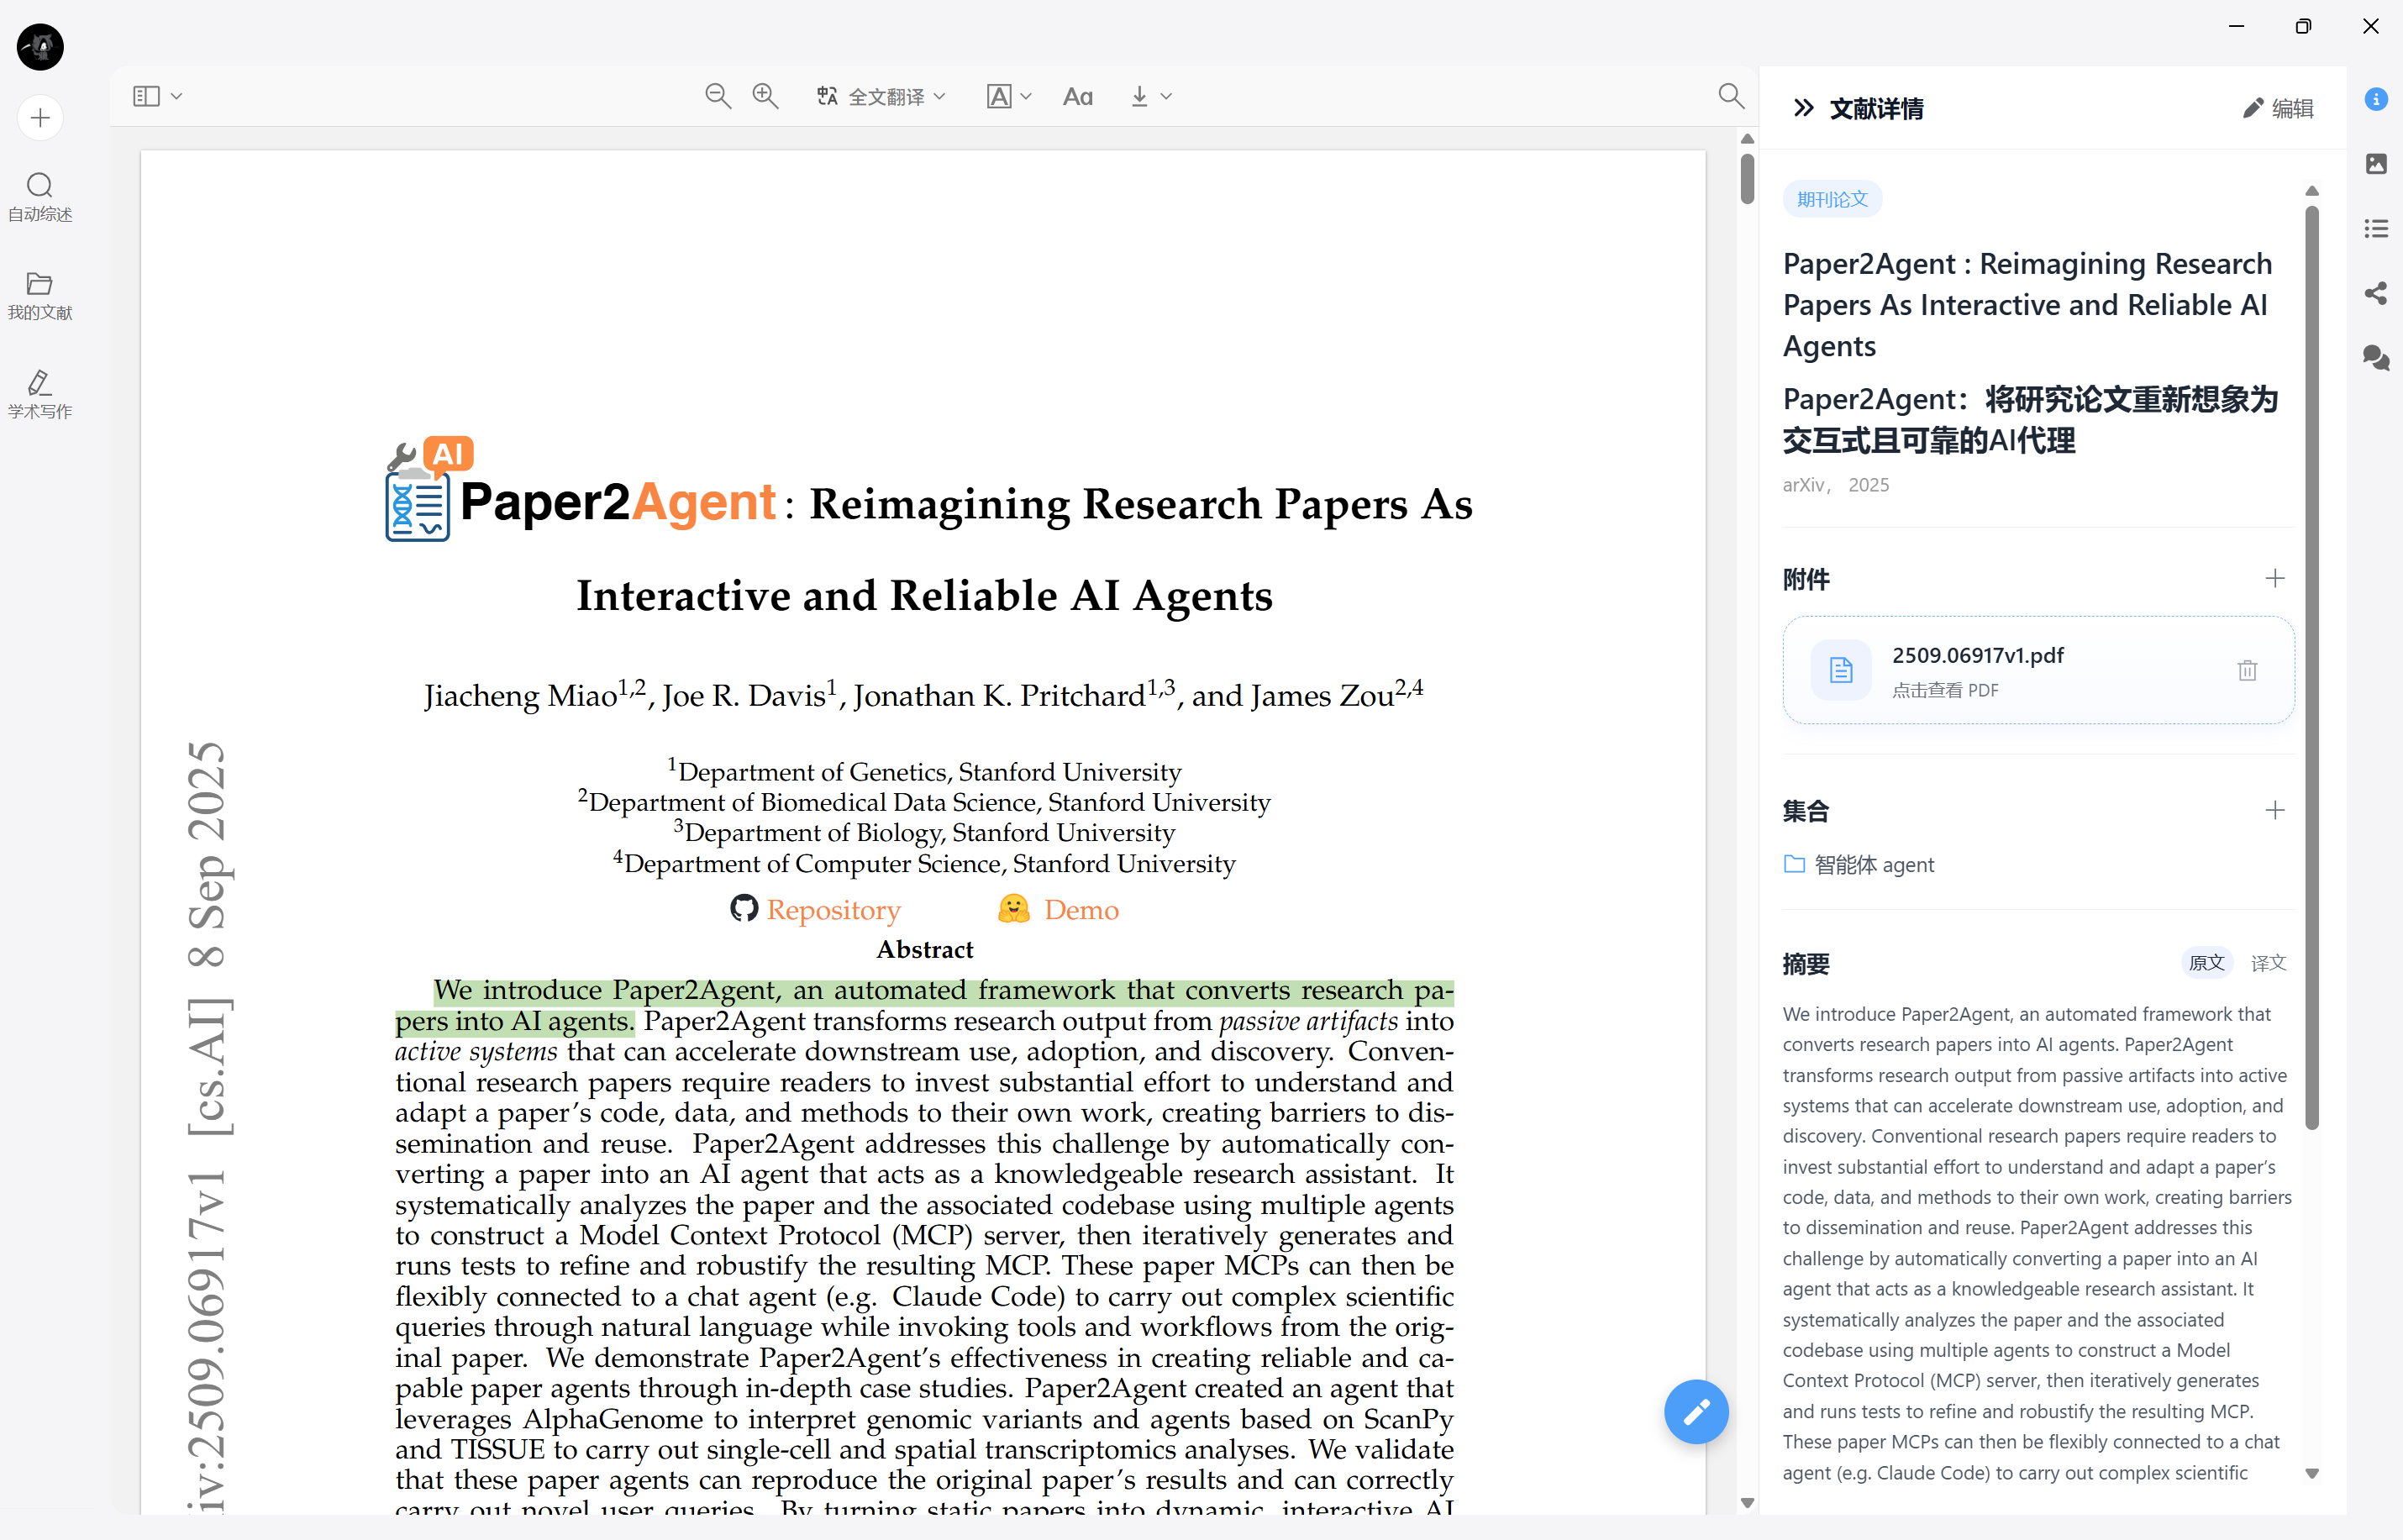The image size is (2403, 1540).
Task: Open the share icon in the right sidebar
Action: (x=2376, y=293)
